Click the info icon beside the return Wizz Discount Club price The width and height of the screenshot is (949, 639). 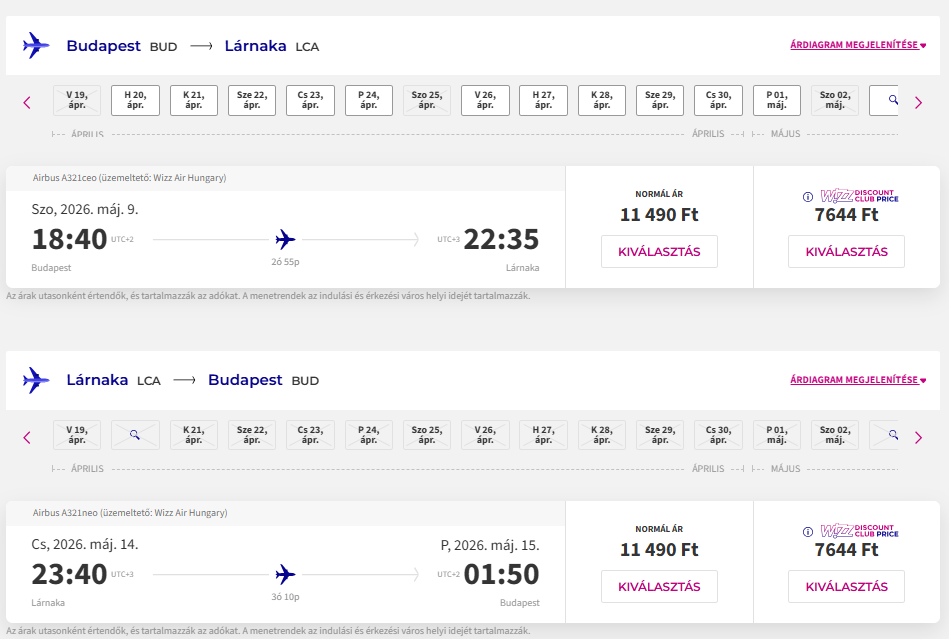808,532
